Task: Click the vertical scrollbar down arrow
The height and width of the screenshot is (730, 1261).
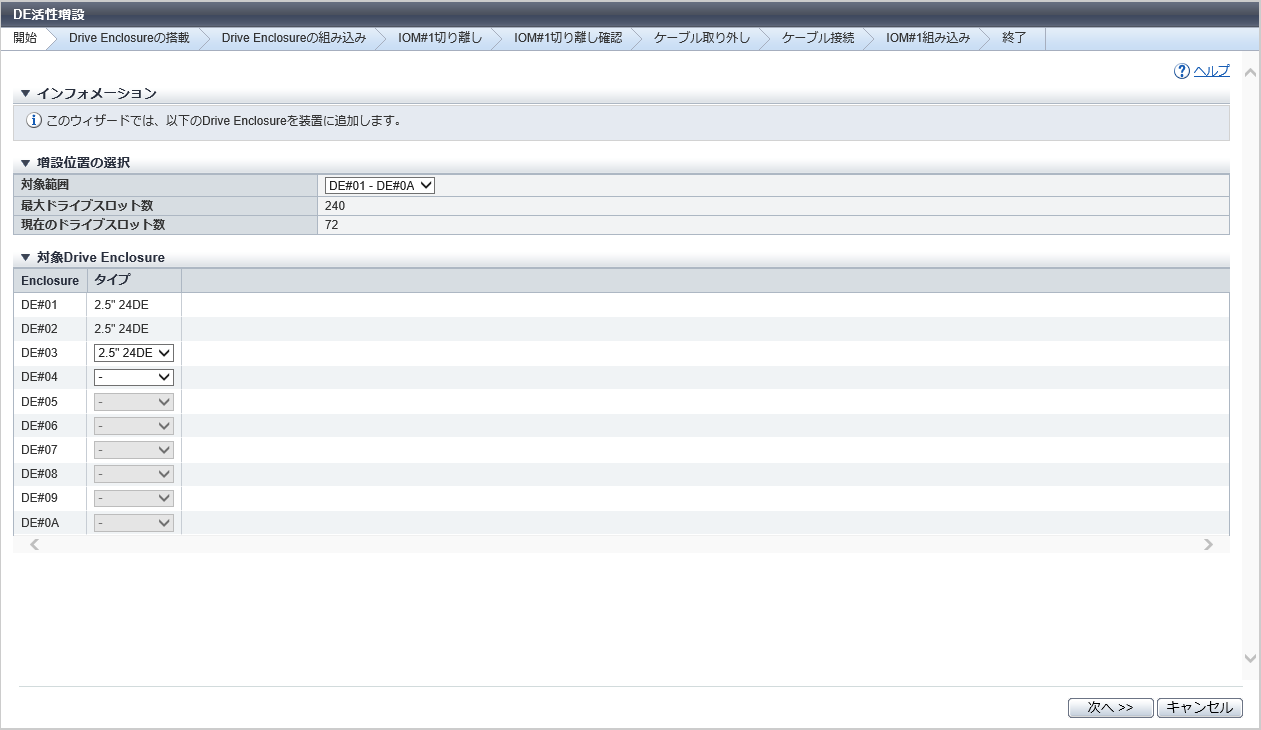Action: (x=1250, y=659)
